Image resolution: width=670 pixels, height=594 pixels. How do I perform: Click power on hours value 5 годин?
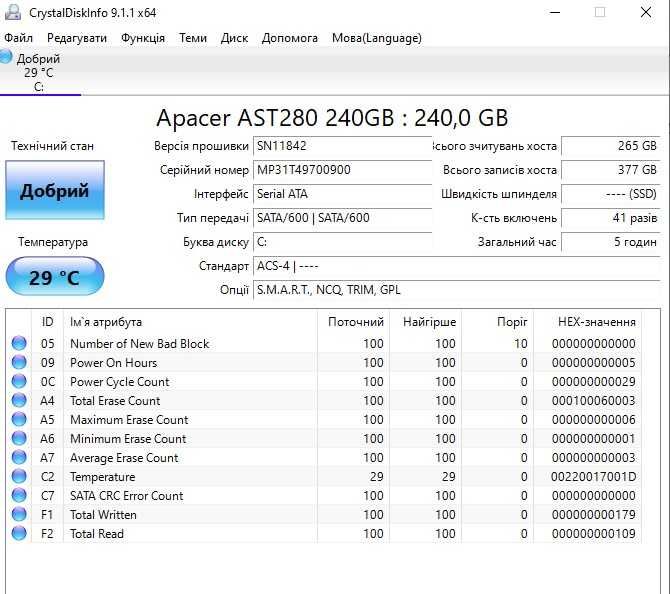[x=611, y=242]
